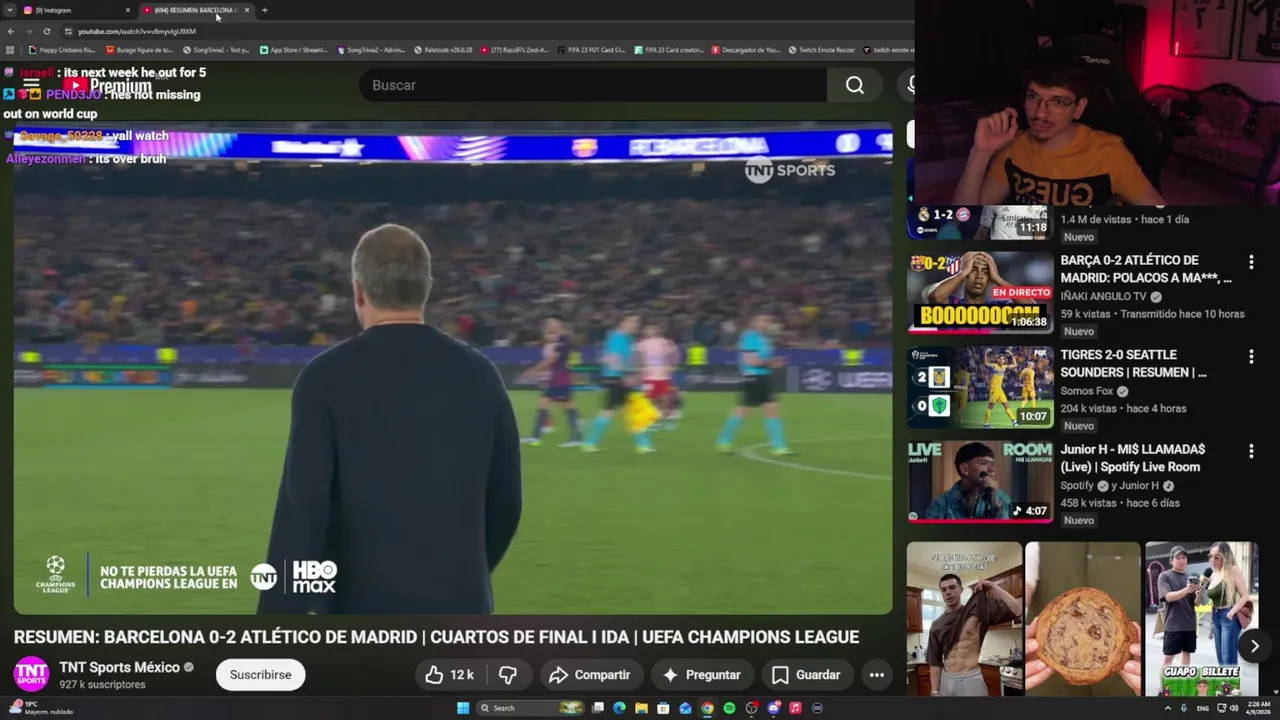Open the clock showing 2:26 AM

point(1258,708)
